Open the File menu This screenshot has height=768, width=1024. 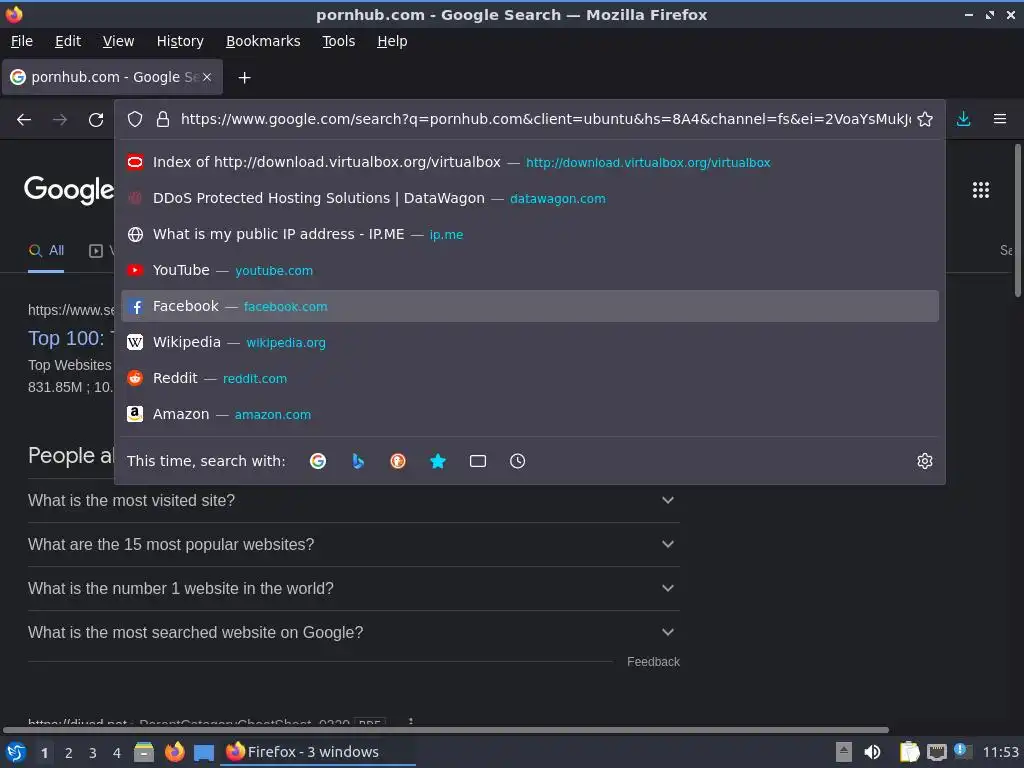click(22, 41)
